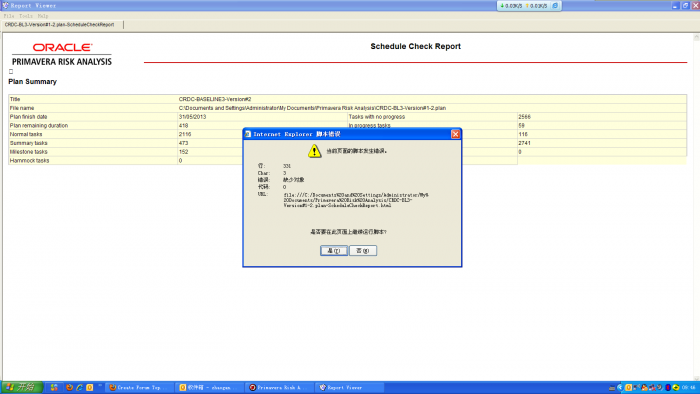Image resolution: width=700 pixels, height=394 pixels.
Task: Launch Firefox from quick launch bar
Action: [69, 387]
